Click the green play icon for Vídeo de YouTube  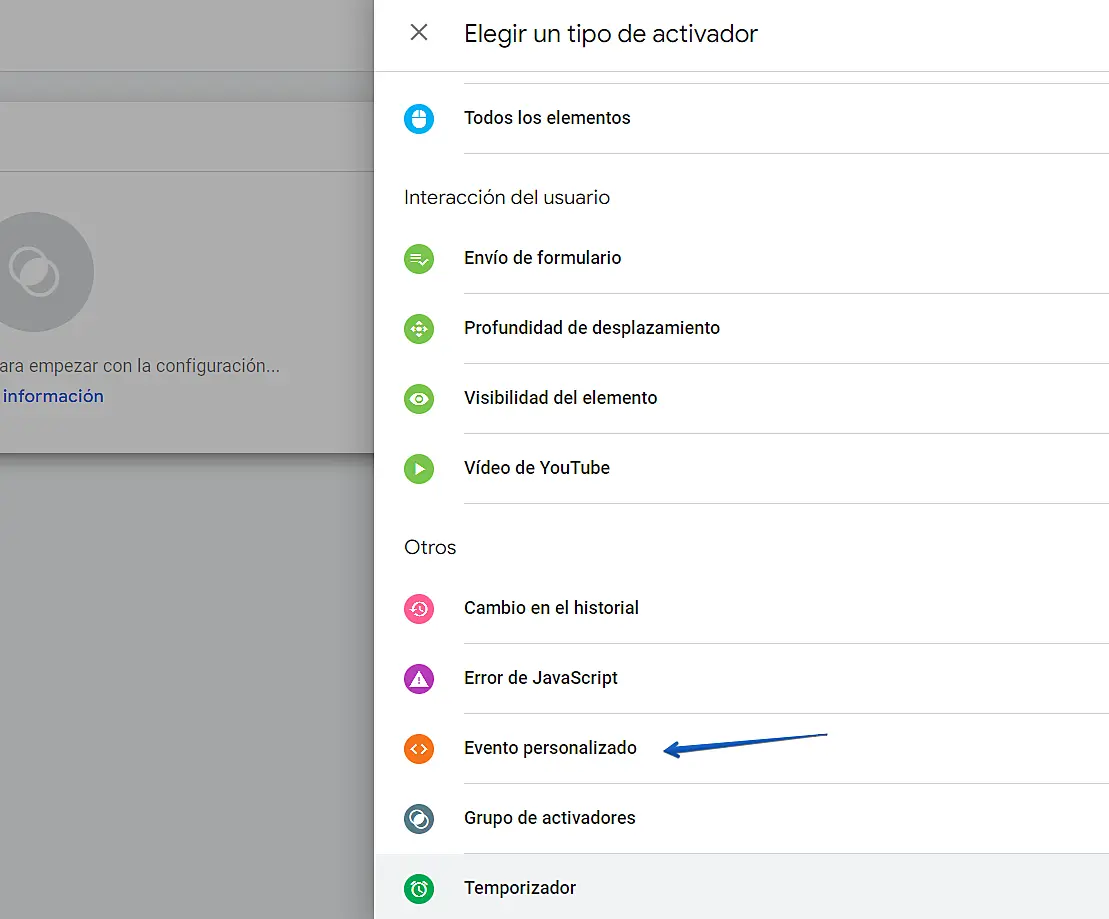(x=419, y=469)
